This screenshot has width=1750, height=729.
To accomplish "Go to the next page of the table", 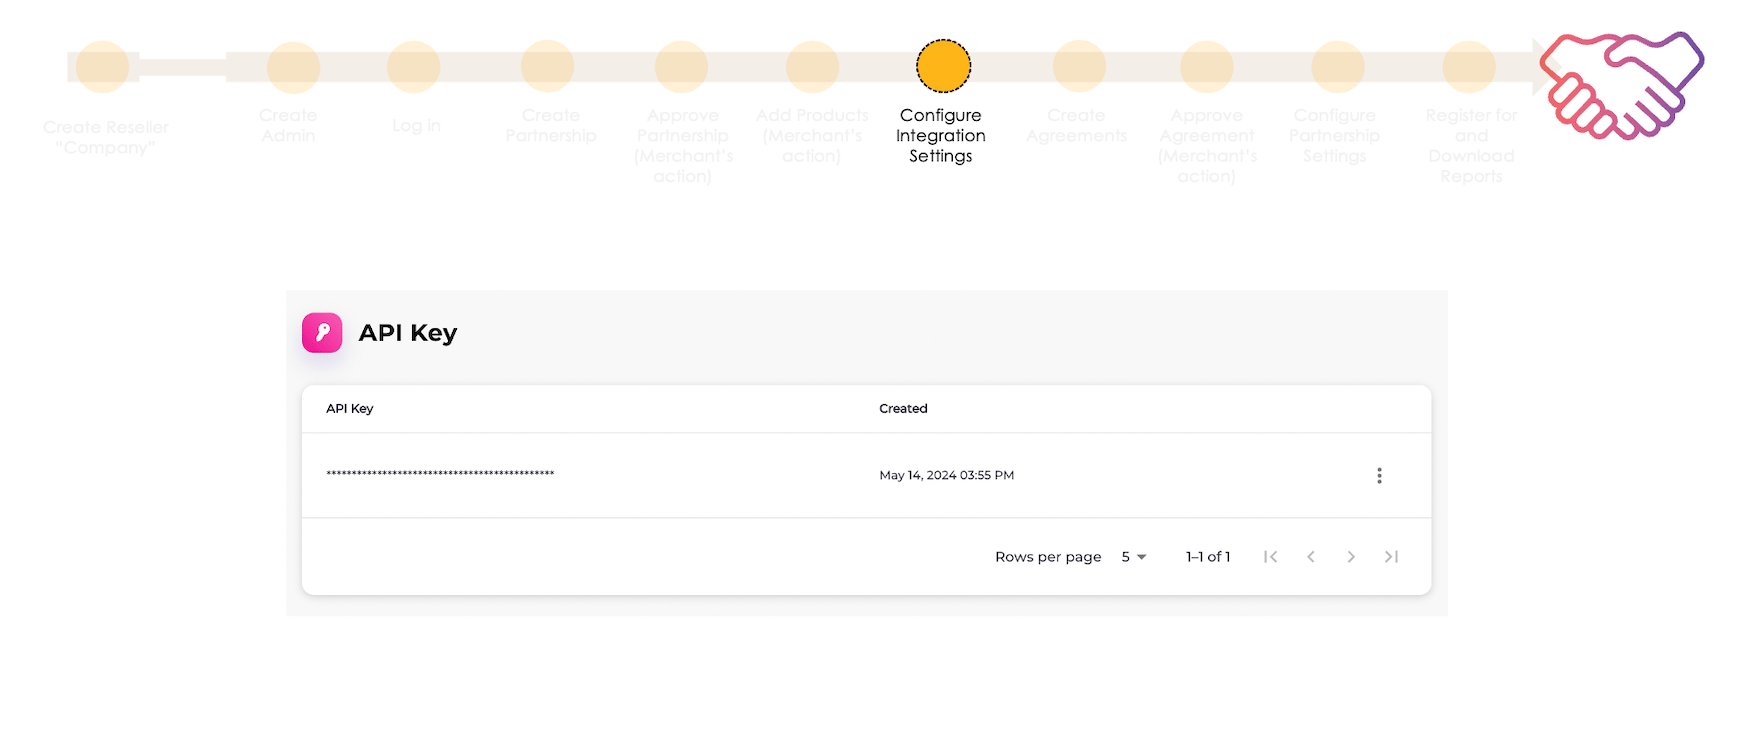I will [x=1351, y=557].
